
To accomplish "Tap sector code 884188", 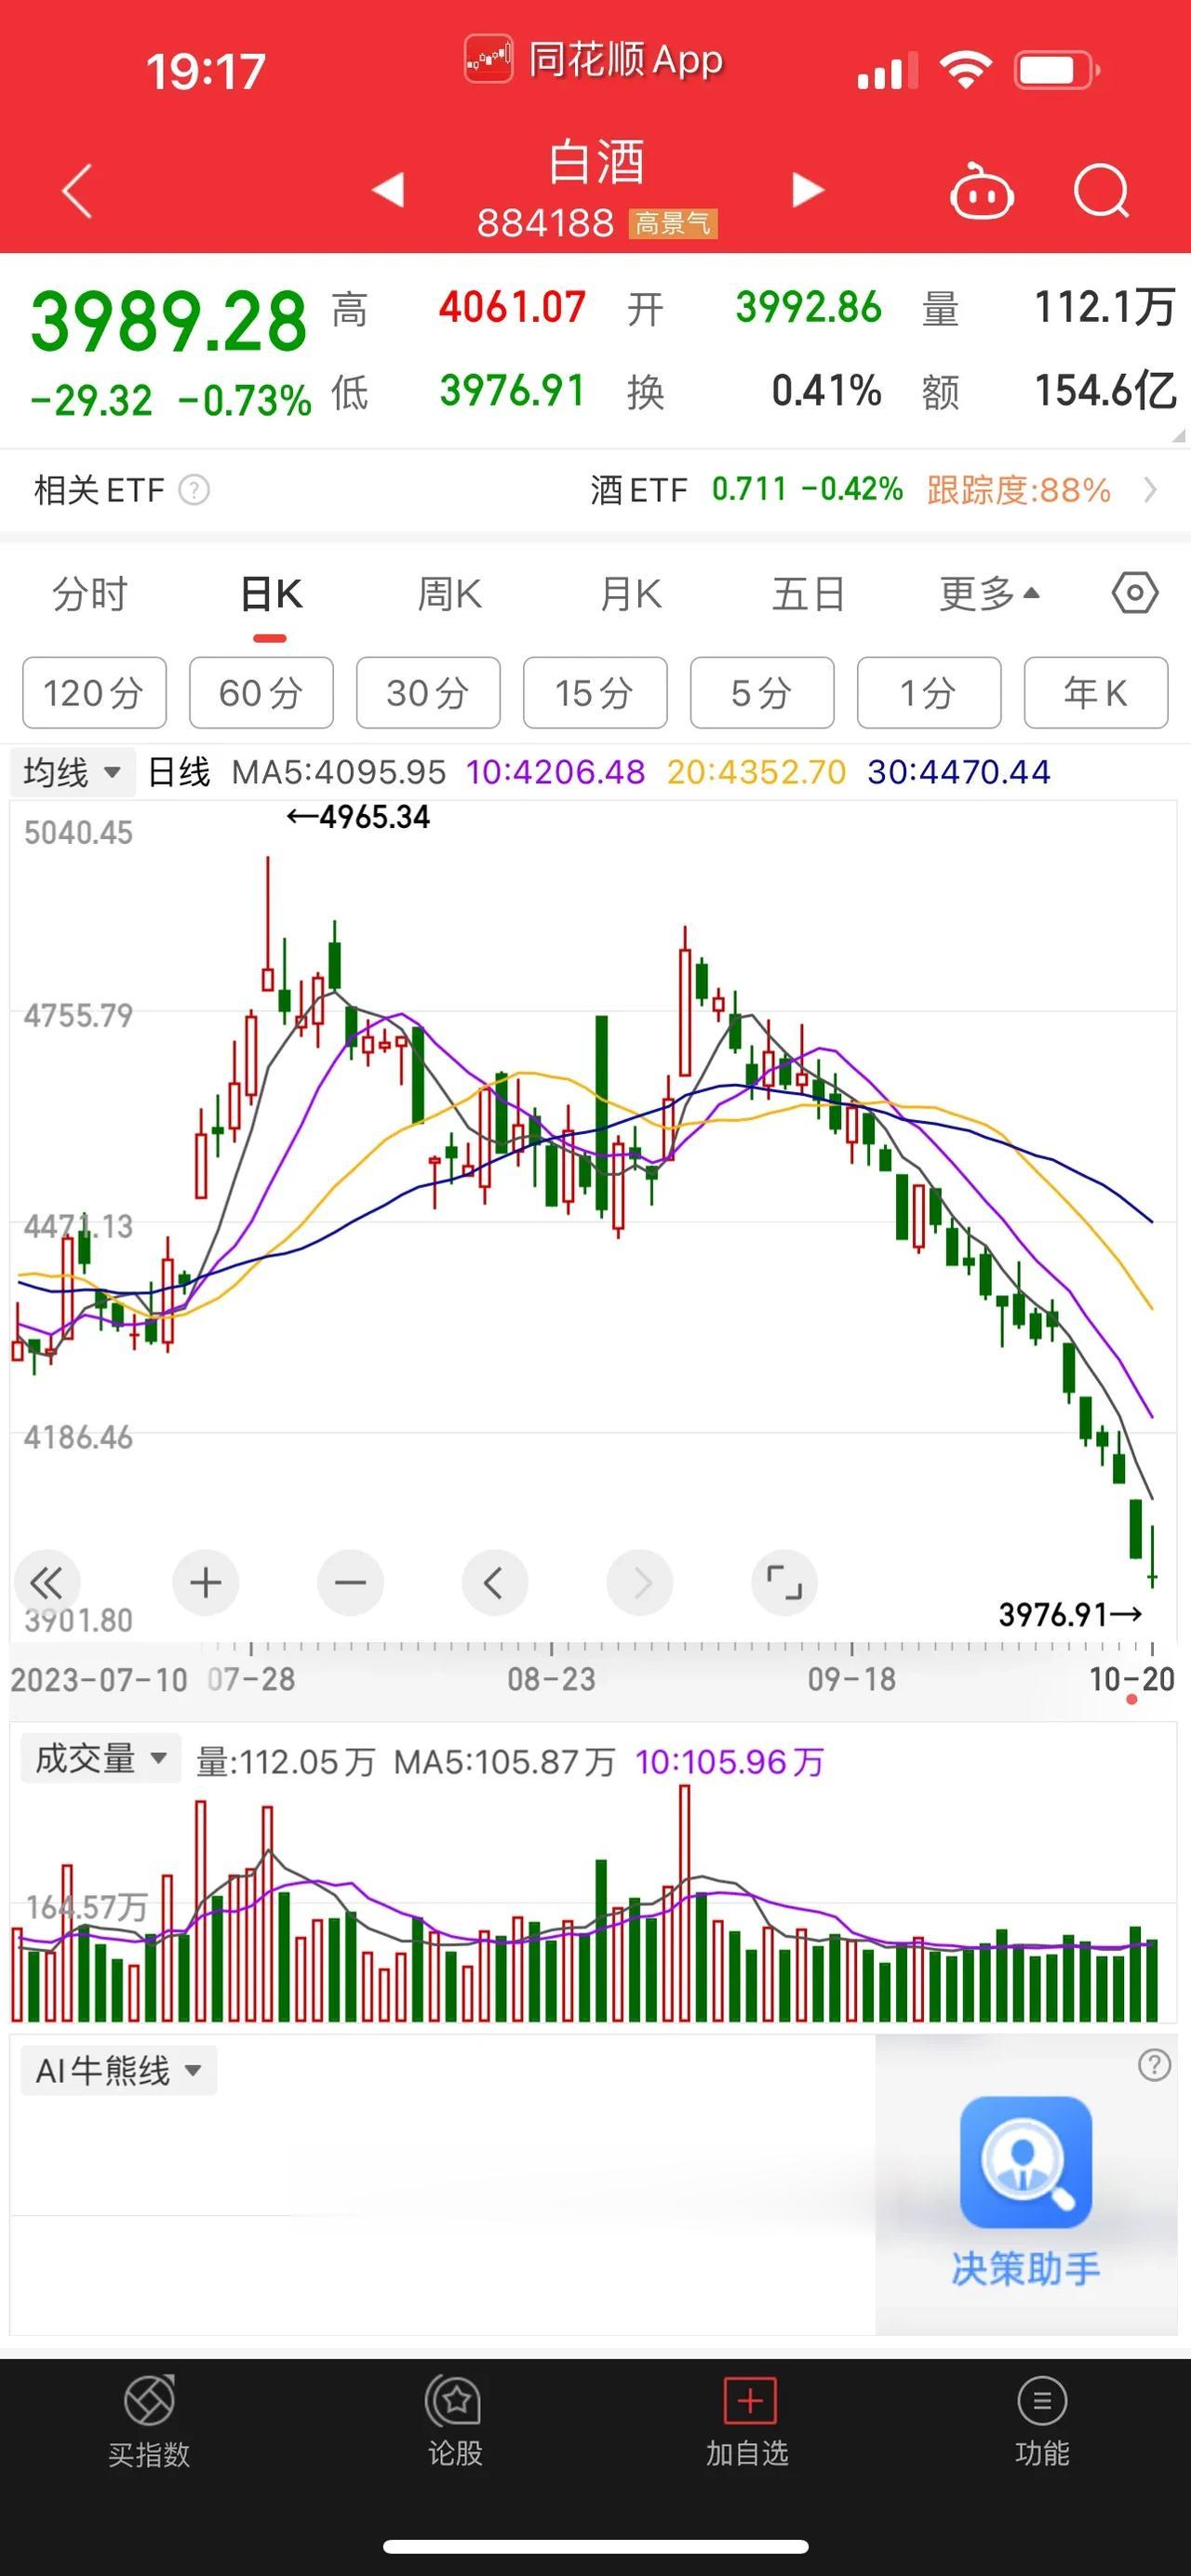I will click(x=545, y=223).
